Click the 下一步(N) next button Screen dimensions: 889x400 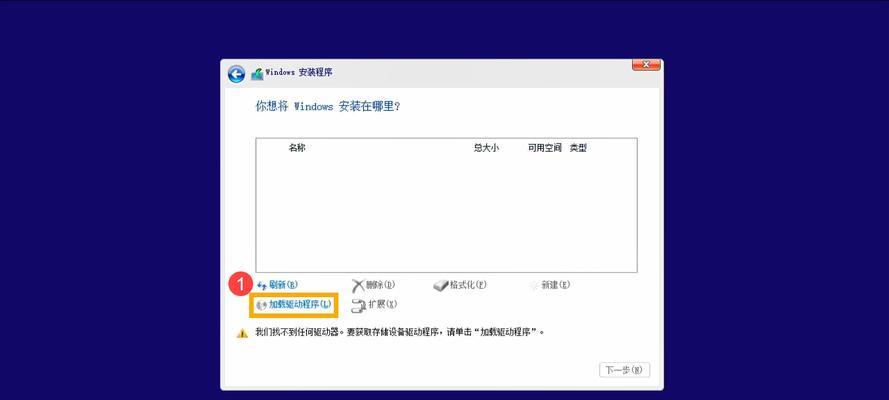624,370
